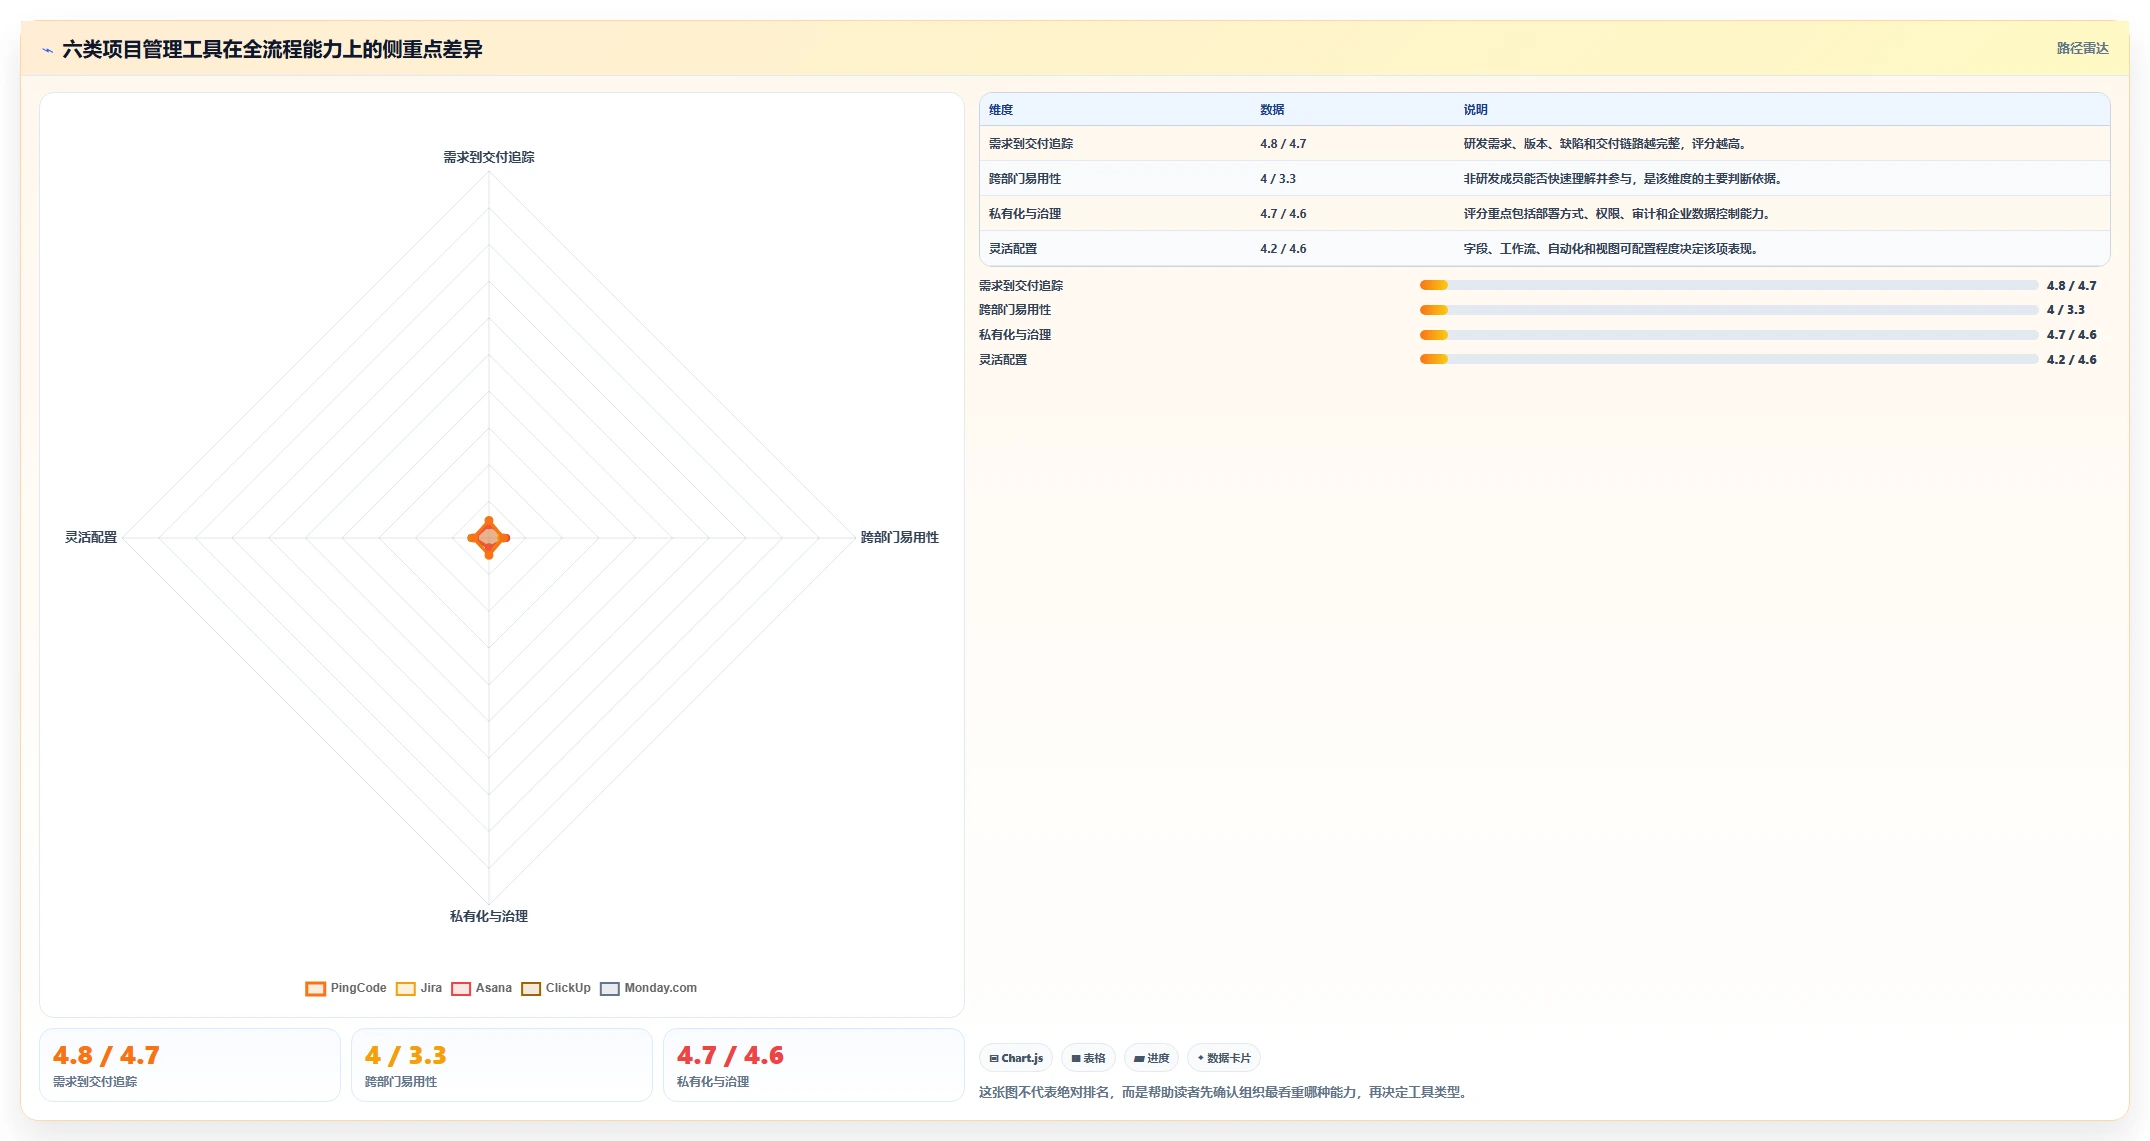Open the 4.8 / 4.7 data card
Image resolution: width=2150 pixels, height=1141 pixels.
click(x=190, y=1065)
